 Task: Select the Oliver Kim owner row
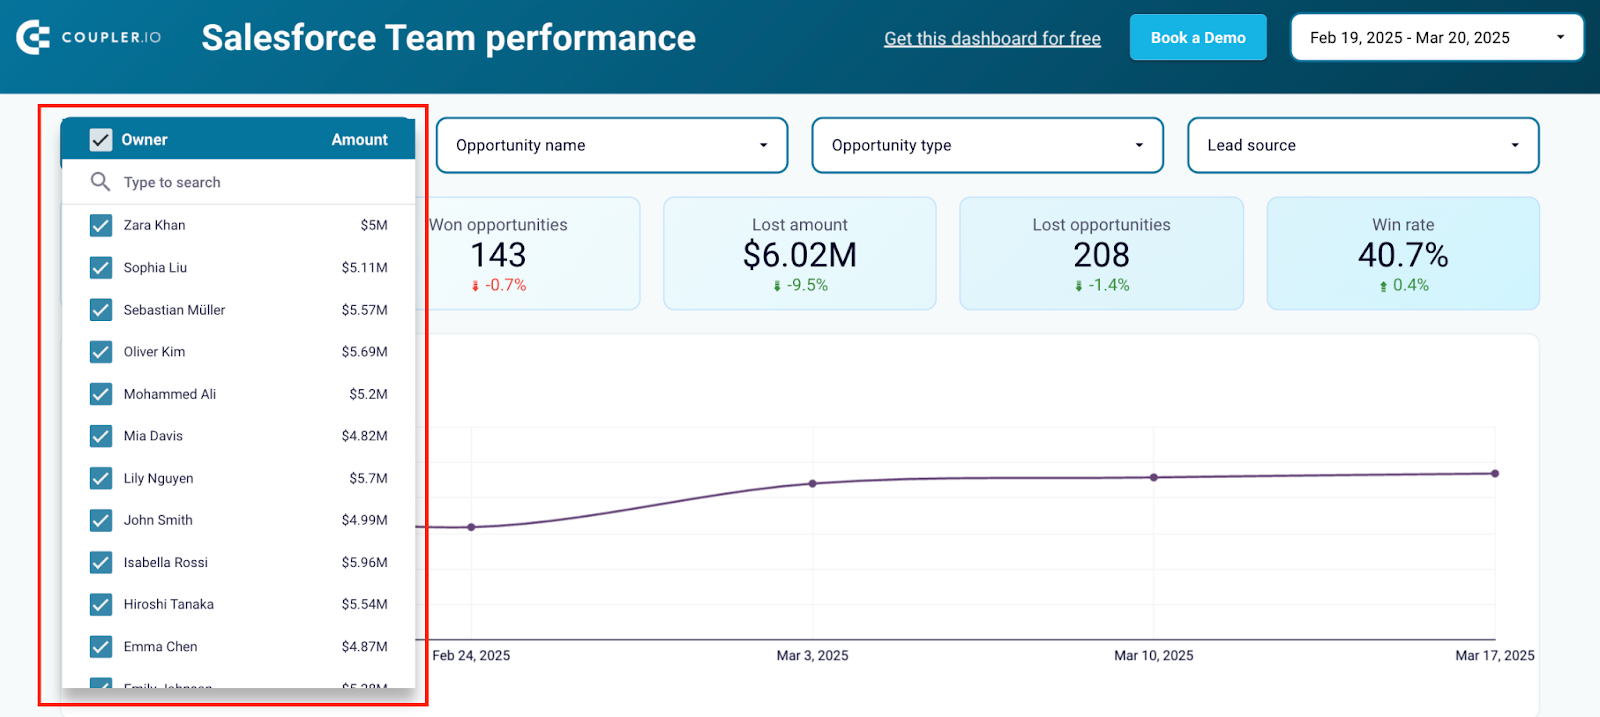pyautogui.click(x=238, y=352)
